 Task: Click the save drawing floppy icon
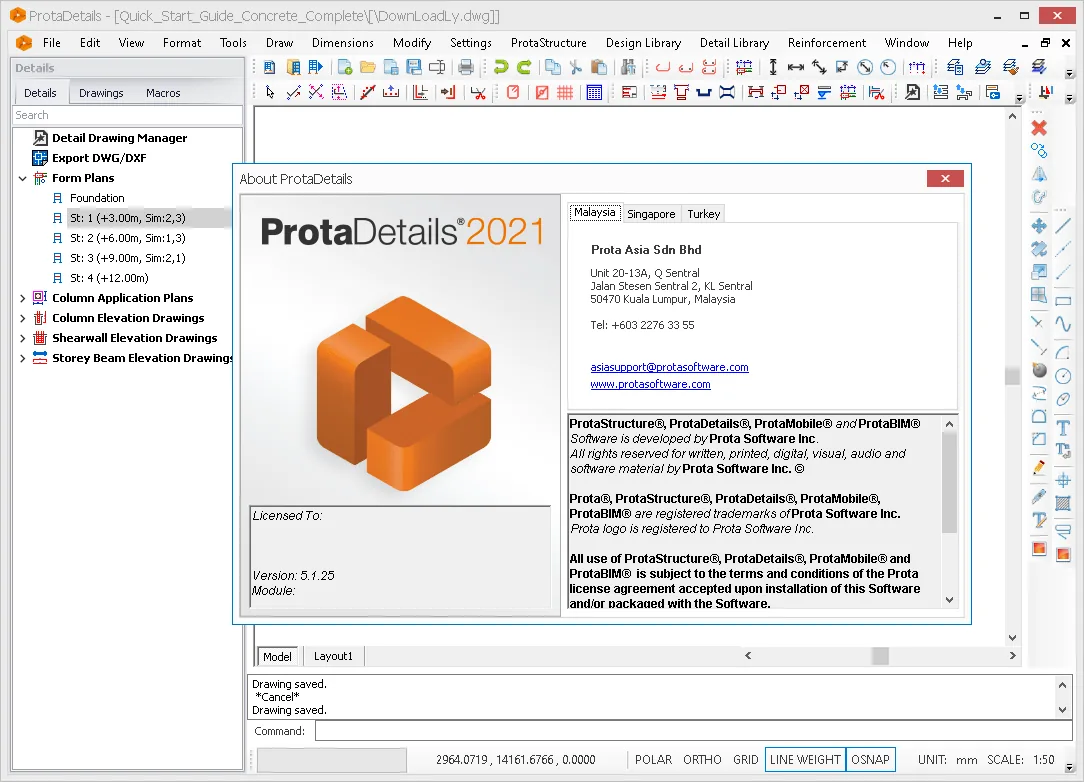tap(414, 67)
